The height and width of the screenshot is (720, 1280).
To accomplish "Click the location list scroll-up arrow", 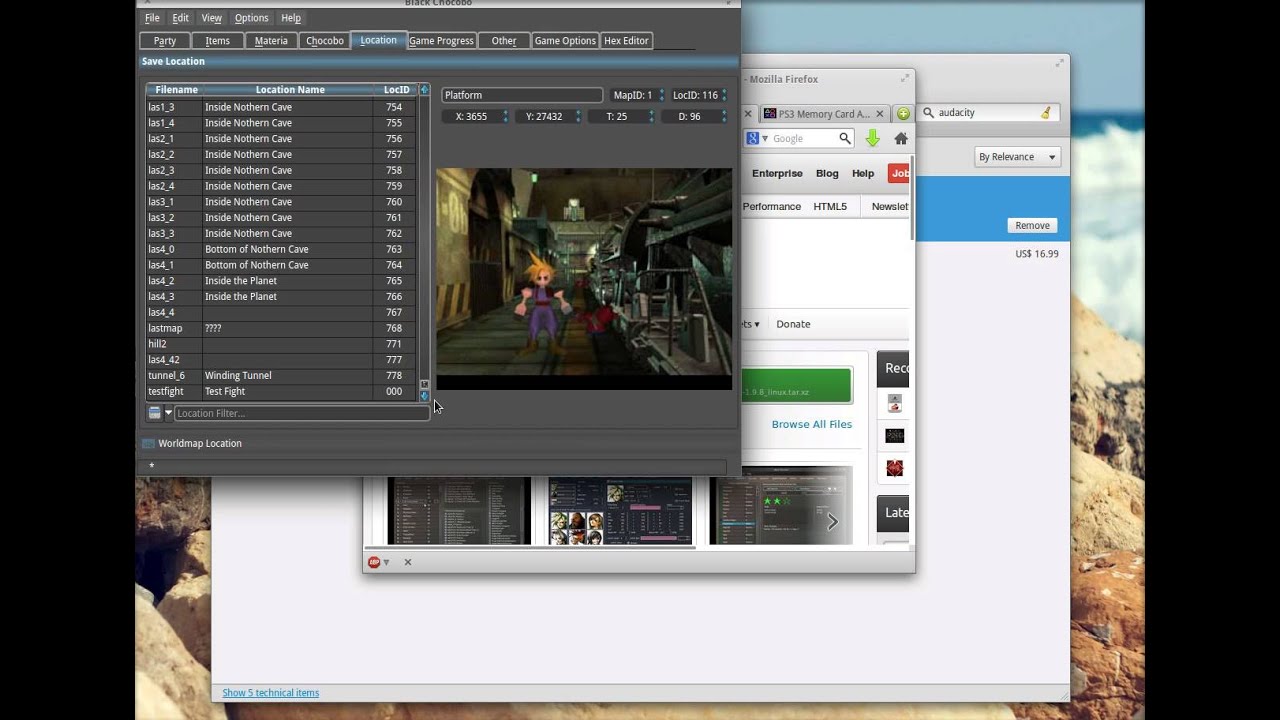I will (x=424, y=90).
